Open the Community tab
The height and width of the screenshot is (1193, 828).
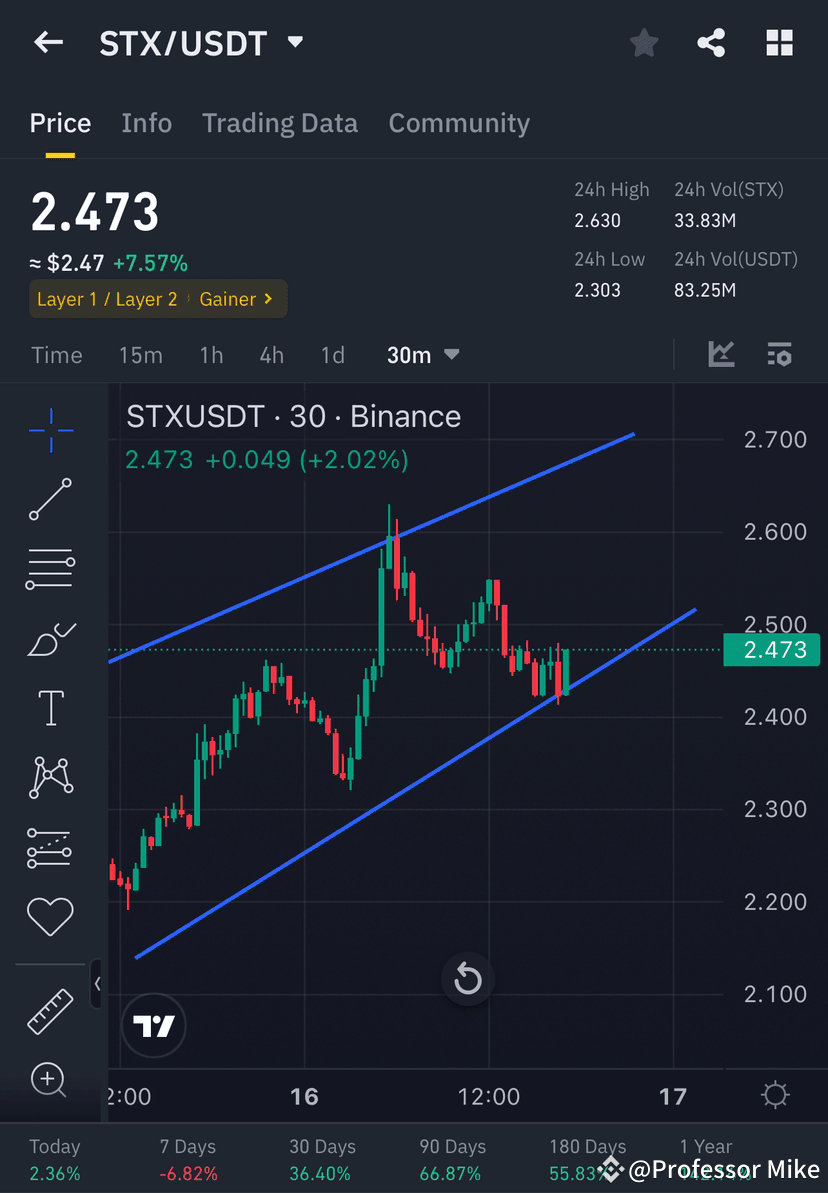pyautogui.click(x=459, y=122)
